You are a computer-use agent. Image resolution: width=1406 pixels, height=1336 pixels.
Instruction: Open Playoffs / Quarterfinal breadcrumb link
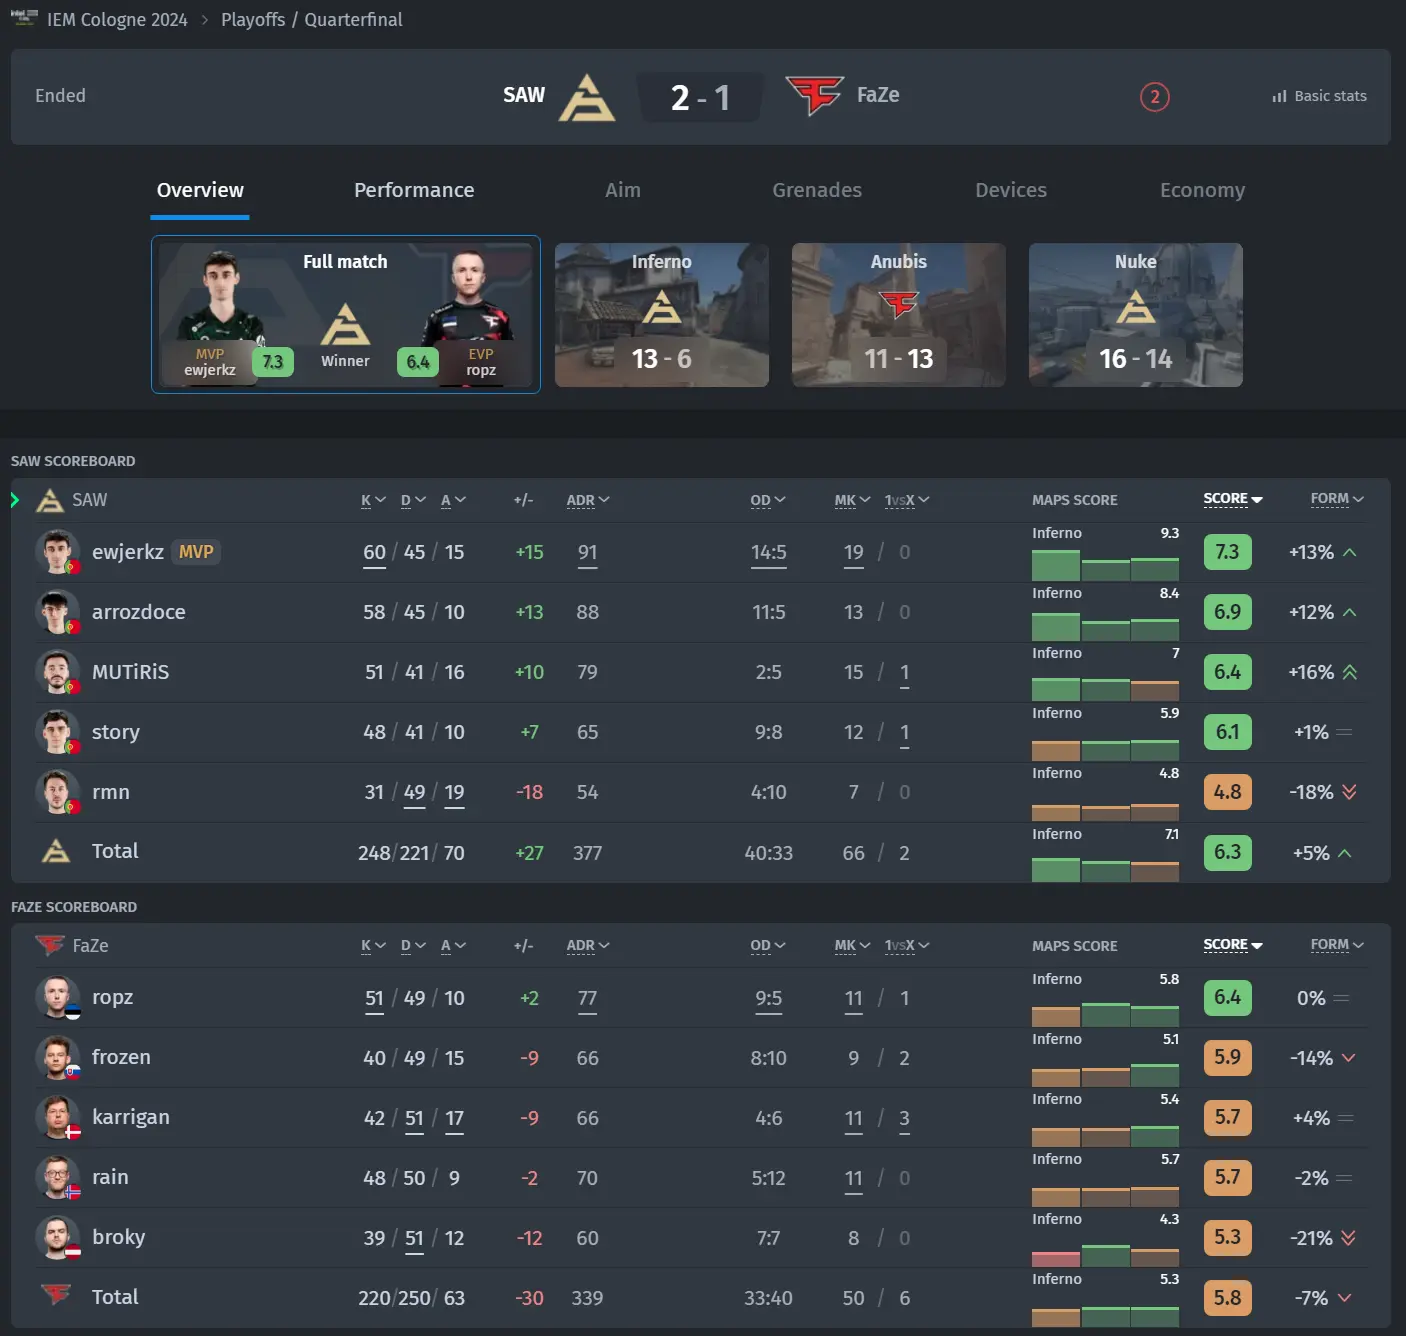pyautogui.click(x=312, y=20)
